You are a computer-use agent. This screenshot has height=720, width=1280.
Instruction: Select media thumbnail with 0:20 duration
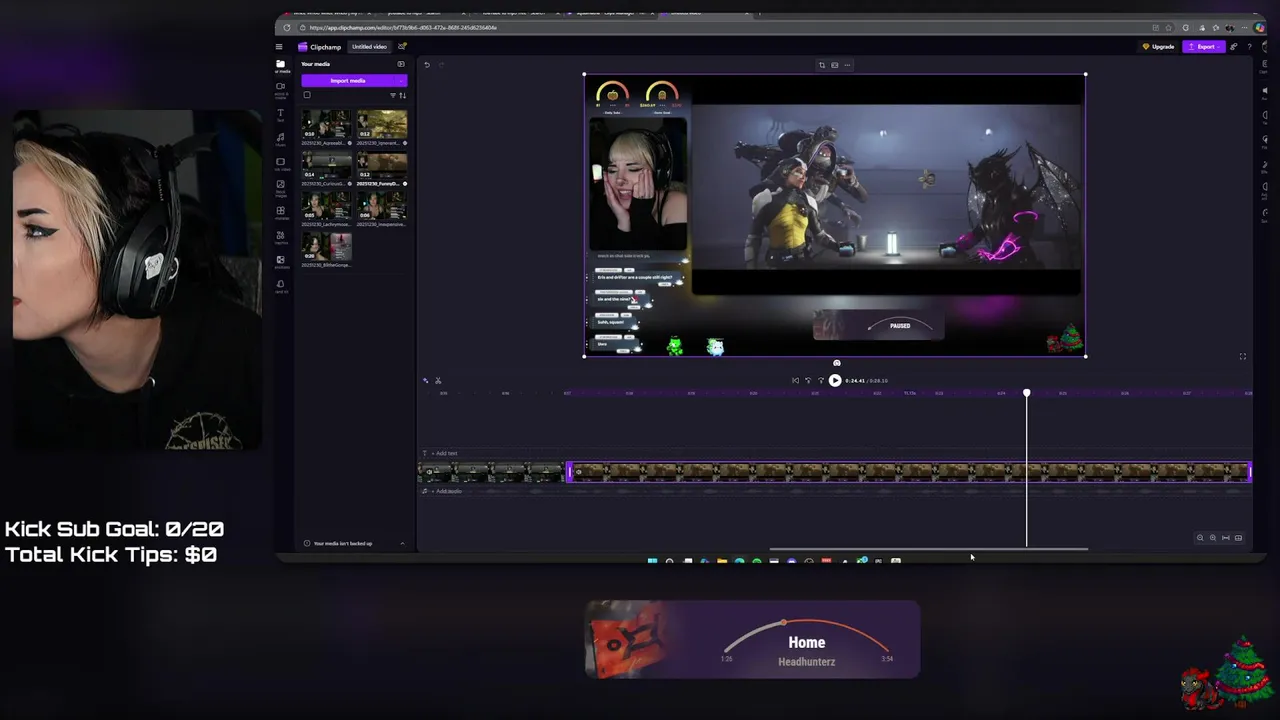click(327, 247)
